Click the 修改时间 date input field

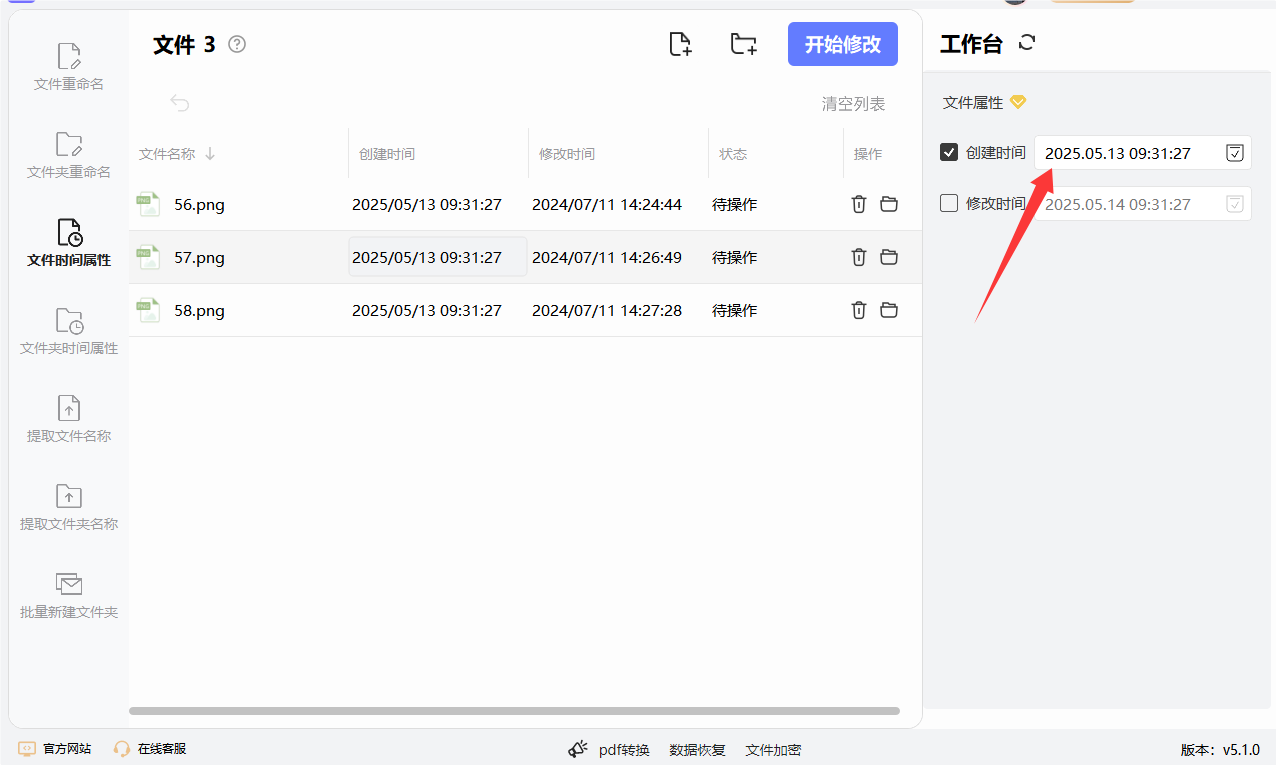1143,204
